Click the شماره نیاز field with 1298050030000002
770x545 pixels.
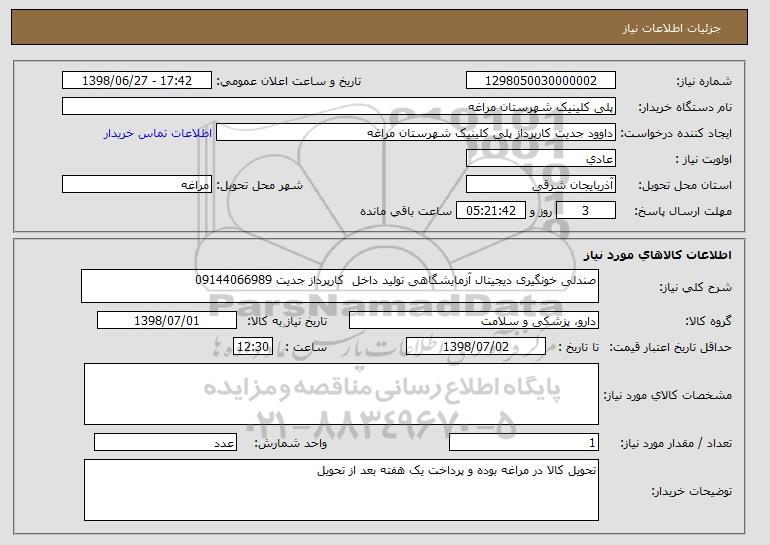tap(541, 81)
